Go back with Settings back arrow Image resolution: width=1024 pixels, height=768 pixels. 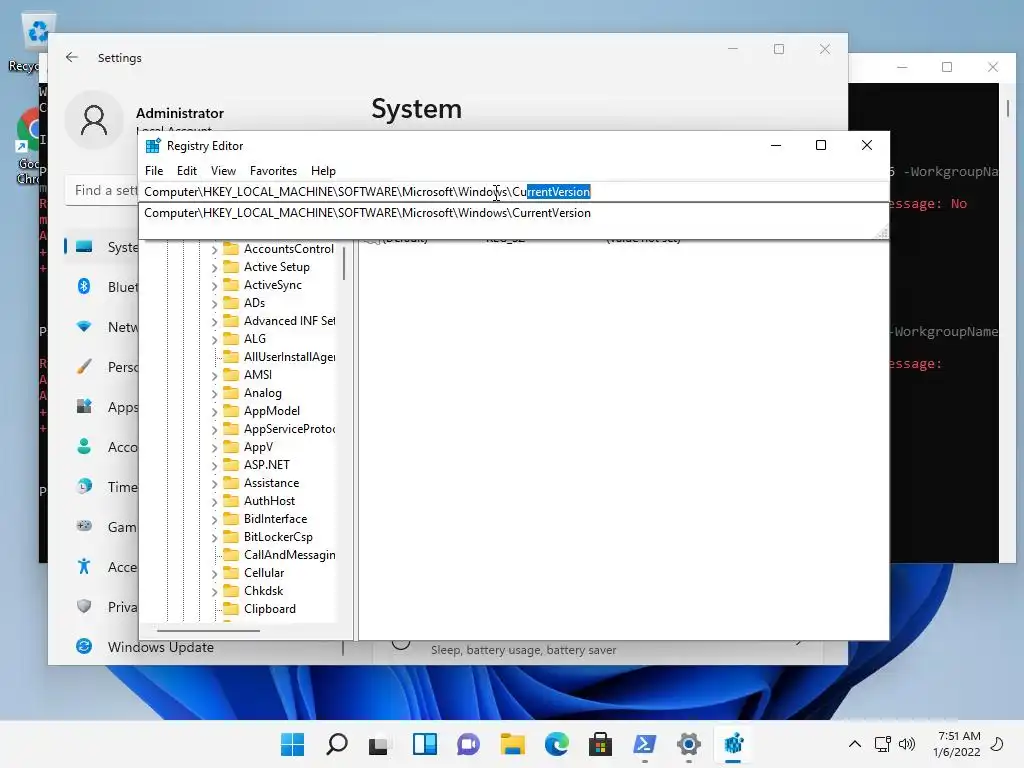click(72, 57)
